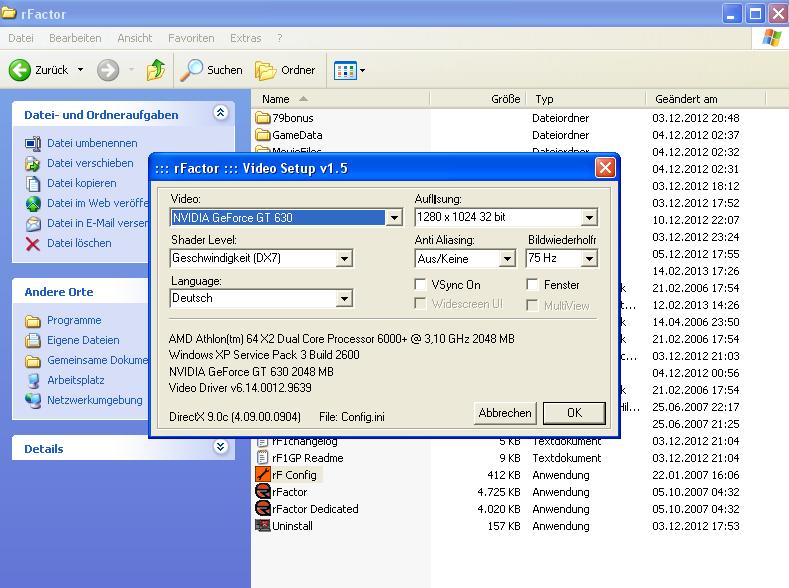Enable the VSync On checkbox

[x=421, y=285]
